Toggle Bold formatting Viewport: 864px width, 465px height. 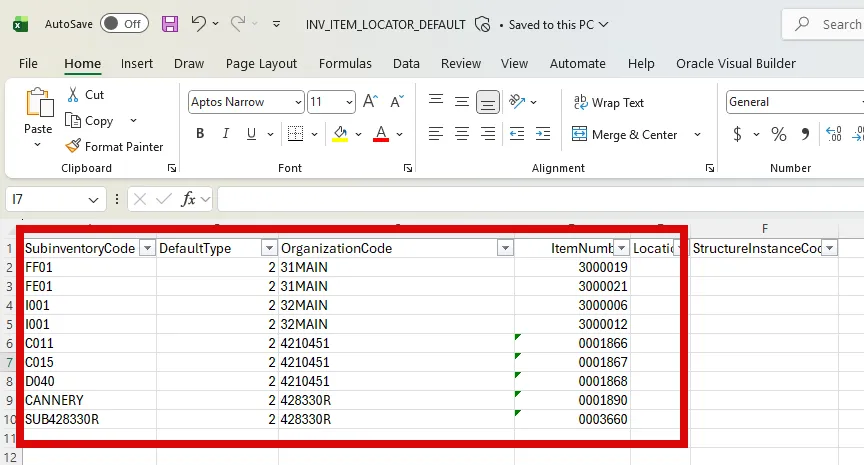click(x=200, y=134)
